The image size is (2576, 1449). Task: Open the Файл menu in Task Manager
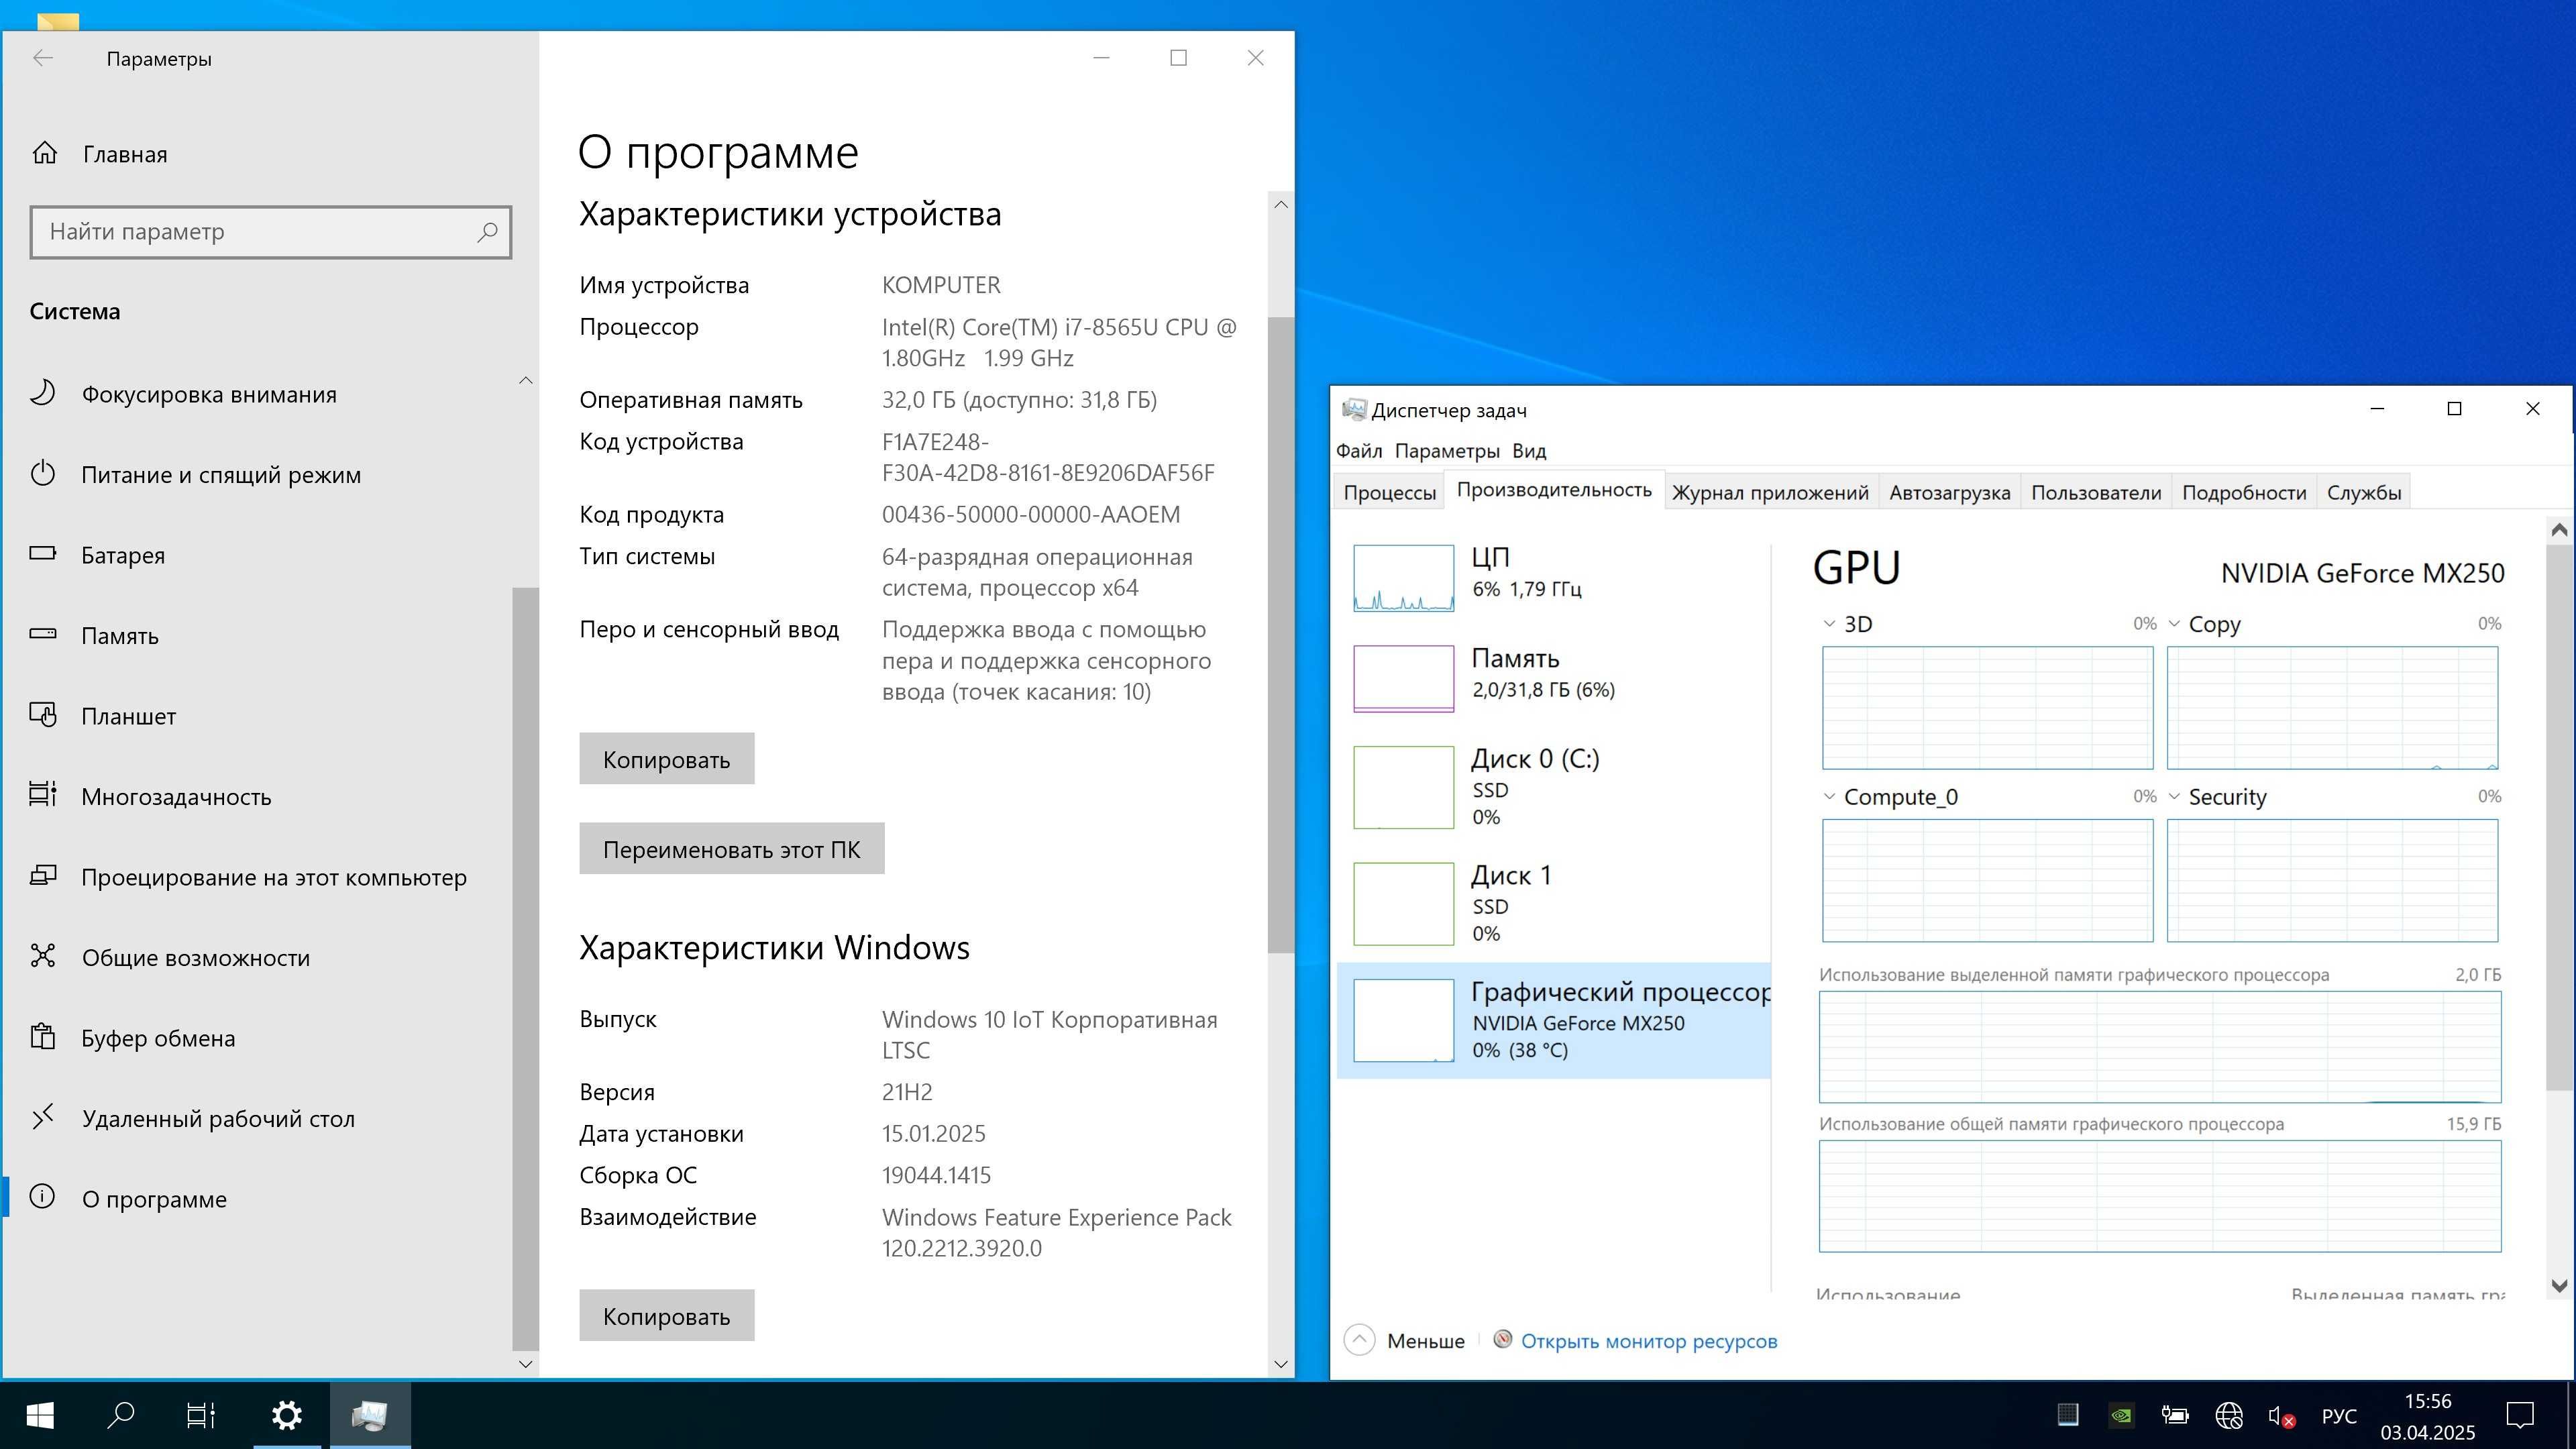1359,451
